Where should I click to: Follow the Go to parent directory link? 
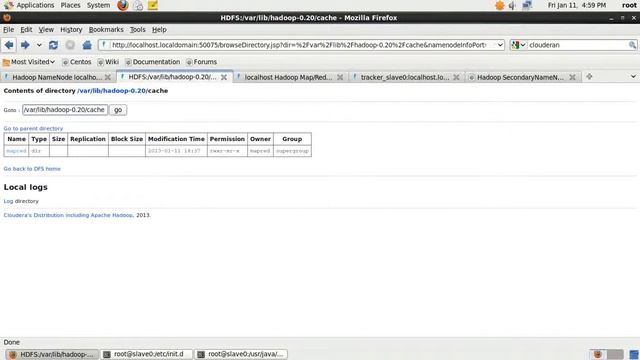pos(33,129)
